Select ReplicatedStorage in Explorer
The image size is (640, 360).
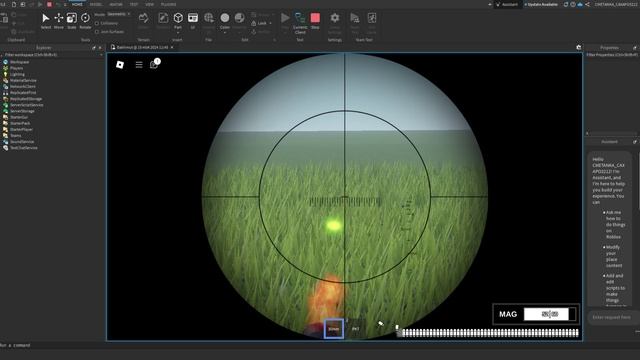pos(26,99)
